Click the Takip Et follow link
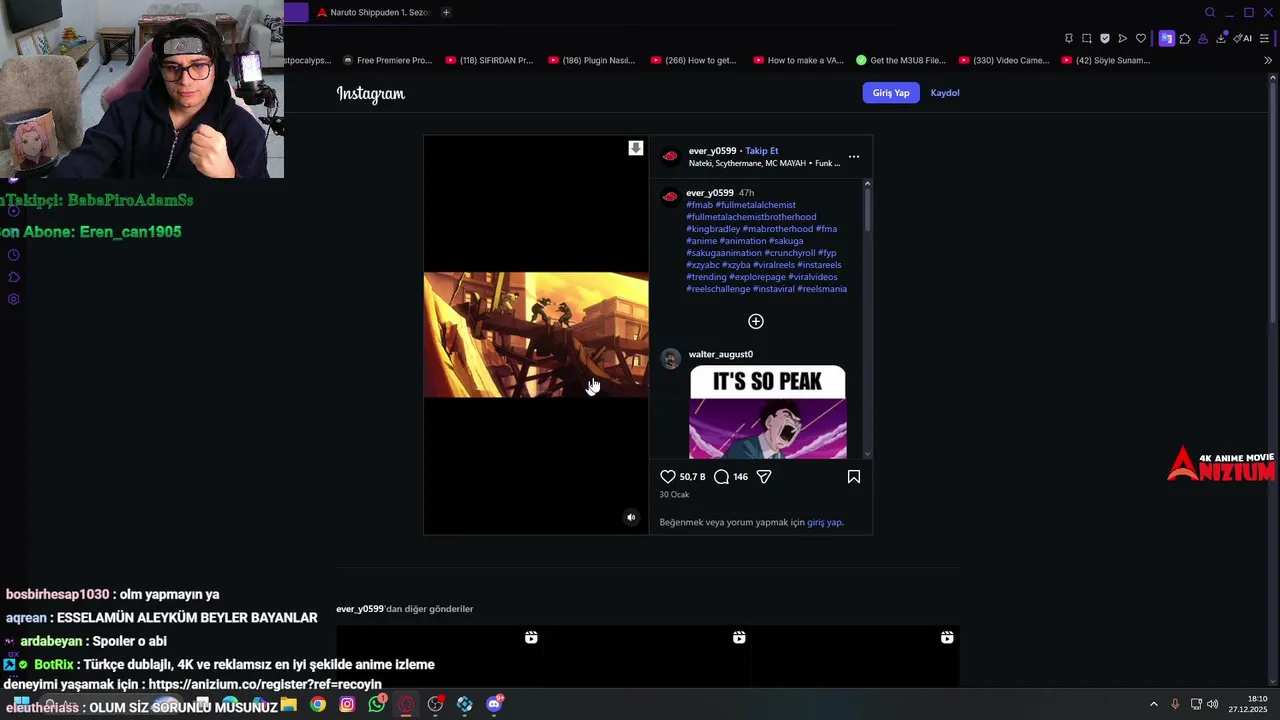 pyautogui.click(x=761, y=151)
